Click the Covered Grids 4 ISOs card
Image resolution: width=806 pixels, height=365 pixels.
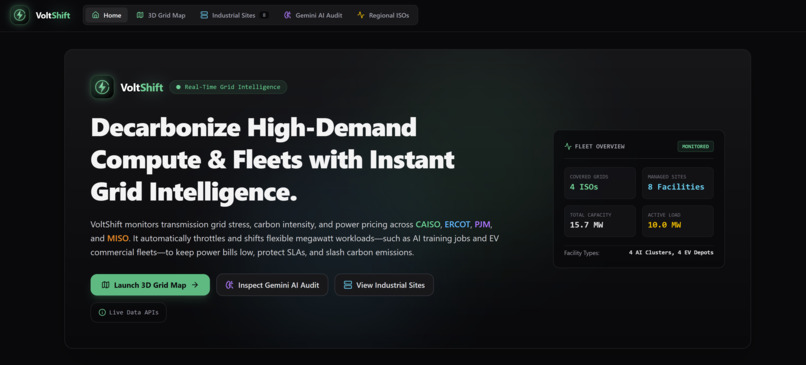tap(600, 183)
